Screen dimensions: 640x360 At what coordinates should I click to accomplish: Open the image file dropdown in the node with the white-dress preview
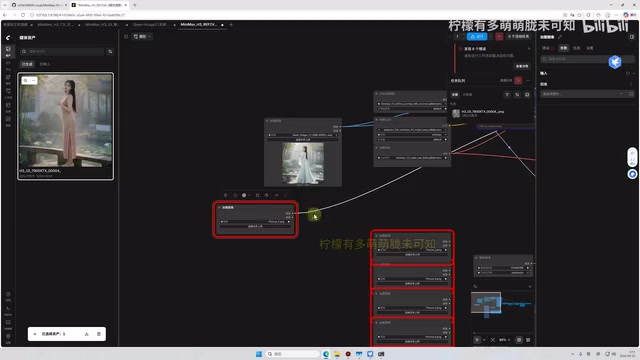pos(303,135)
